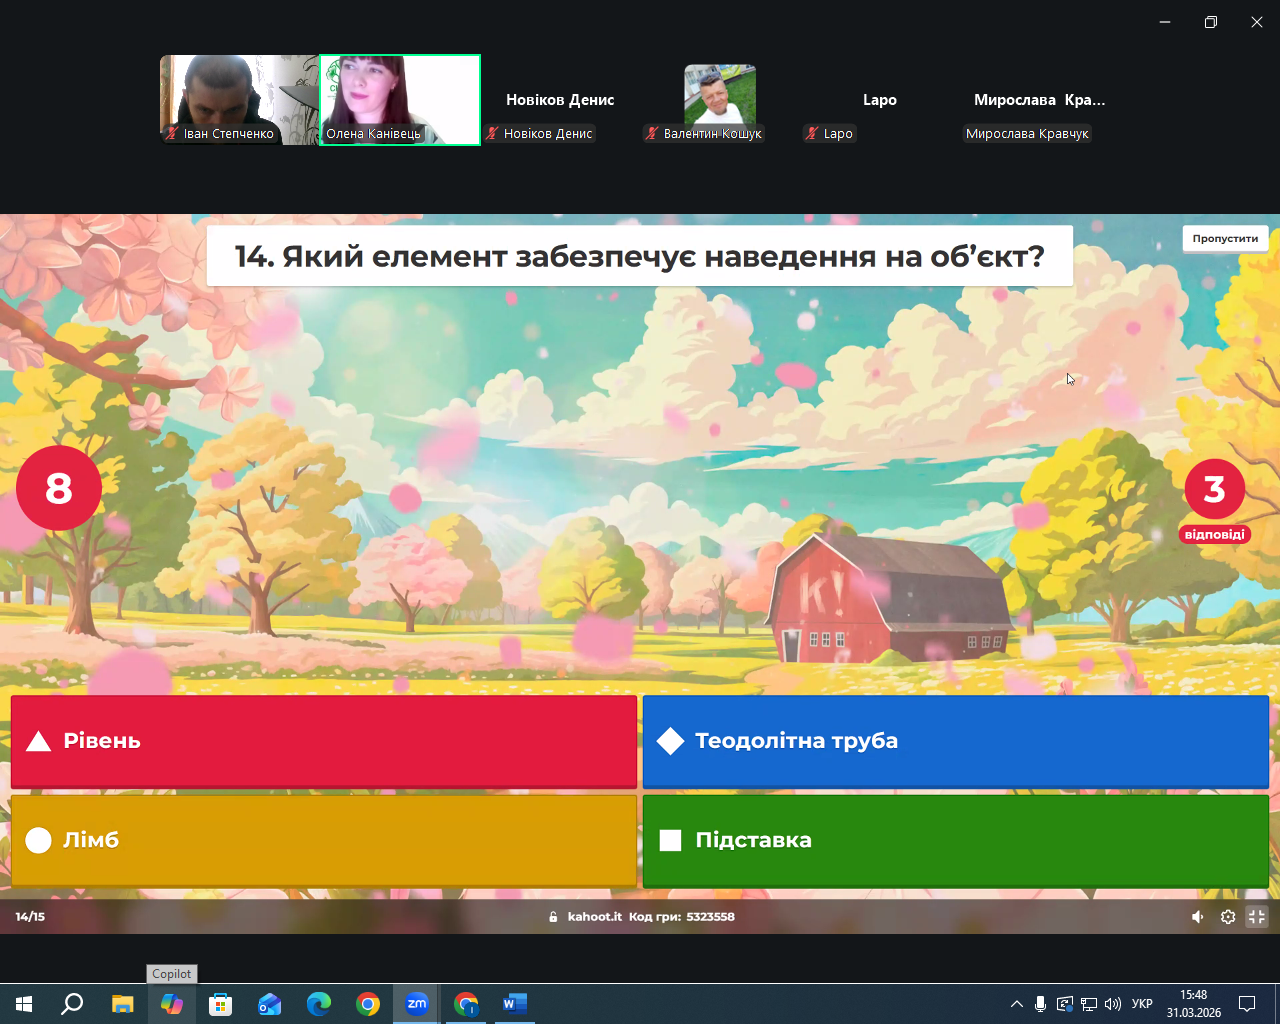
Task: Click the microphone icon in system tray
Action: pos(1040,1004)
